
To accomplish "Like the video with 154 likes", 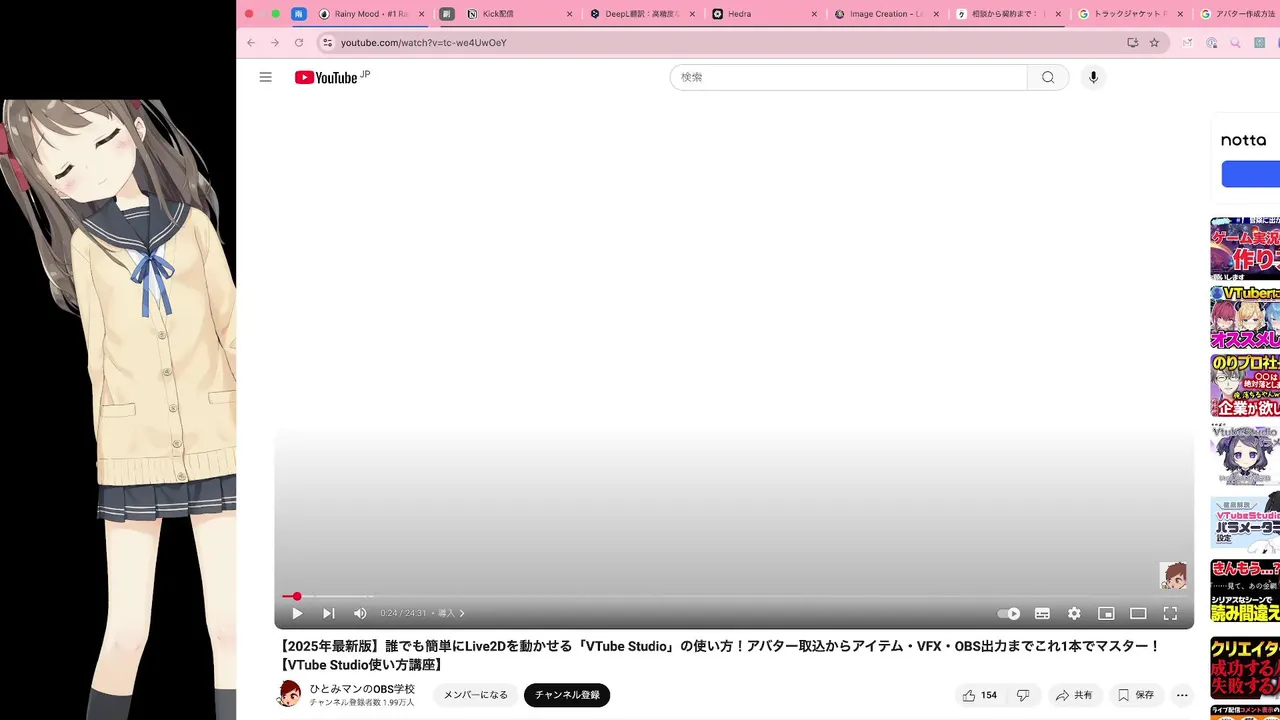I will click(x=979, y=695).
